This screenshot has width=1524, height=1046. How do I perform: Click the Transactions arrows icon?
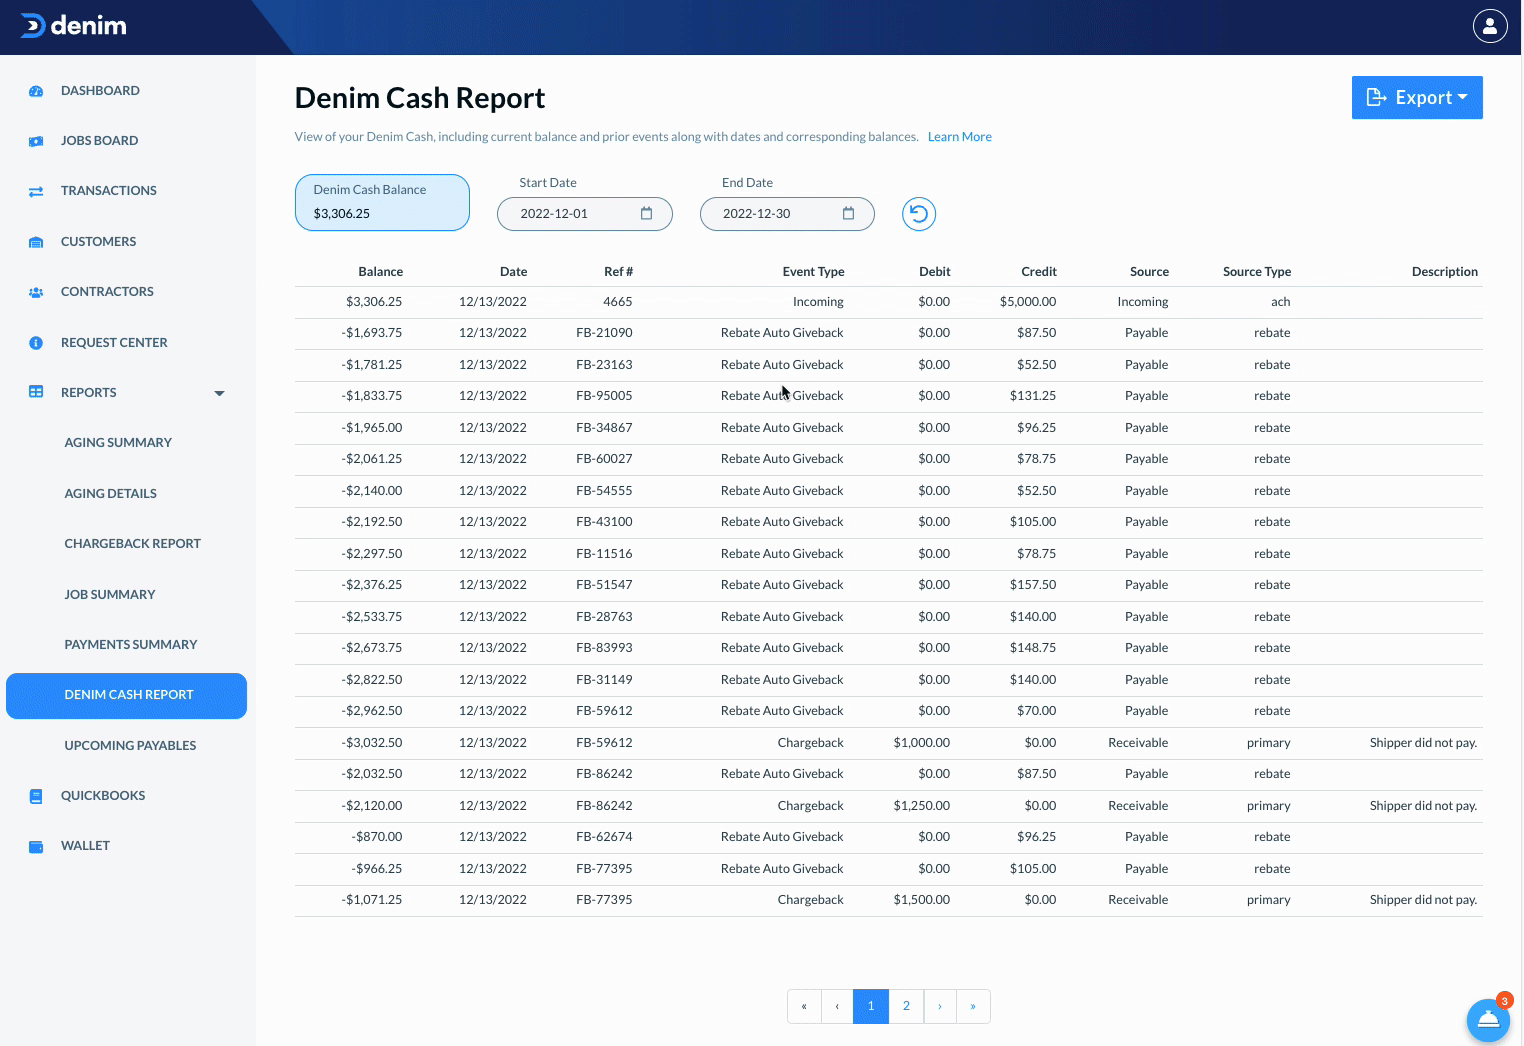[36, 191]
